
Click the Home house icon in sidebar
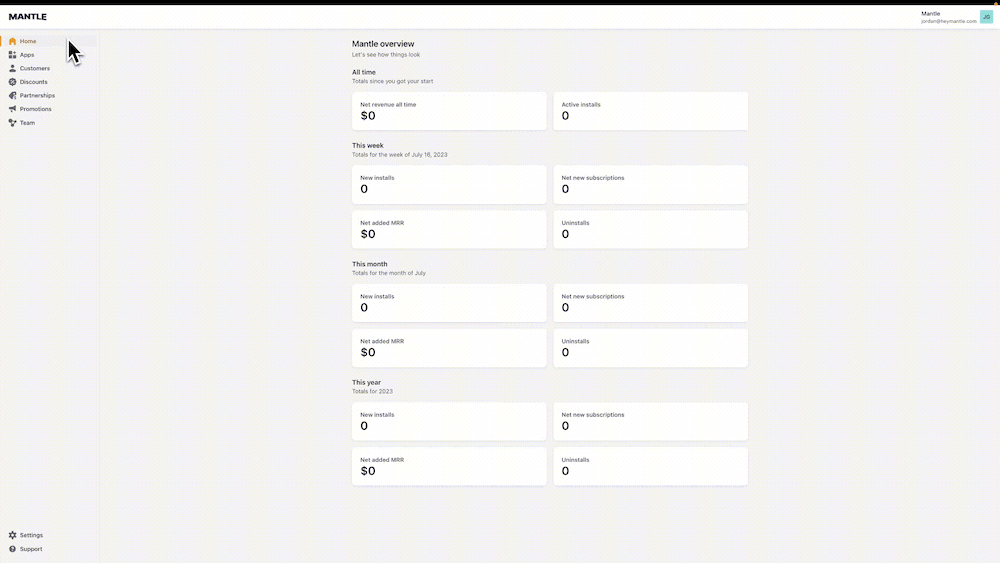pyautogui.click(x=12, y=41)
